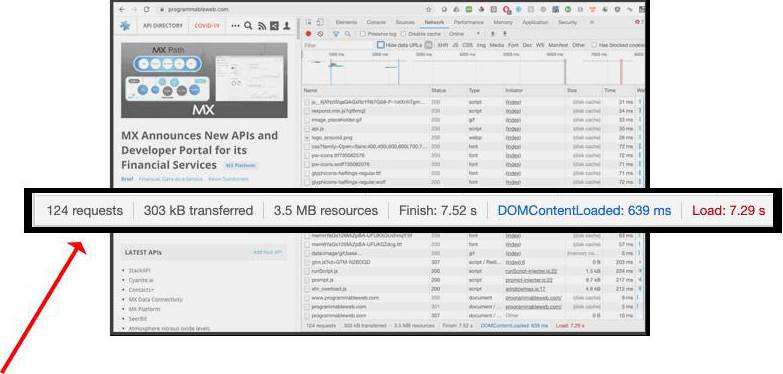Viewport: 783px width, 374px height.
Task: Filter requests by CSS type
Action: tap(467, 45)
